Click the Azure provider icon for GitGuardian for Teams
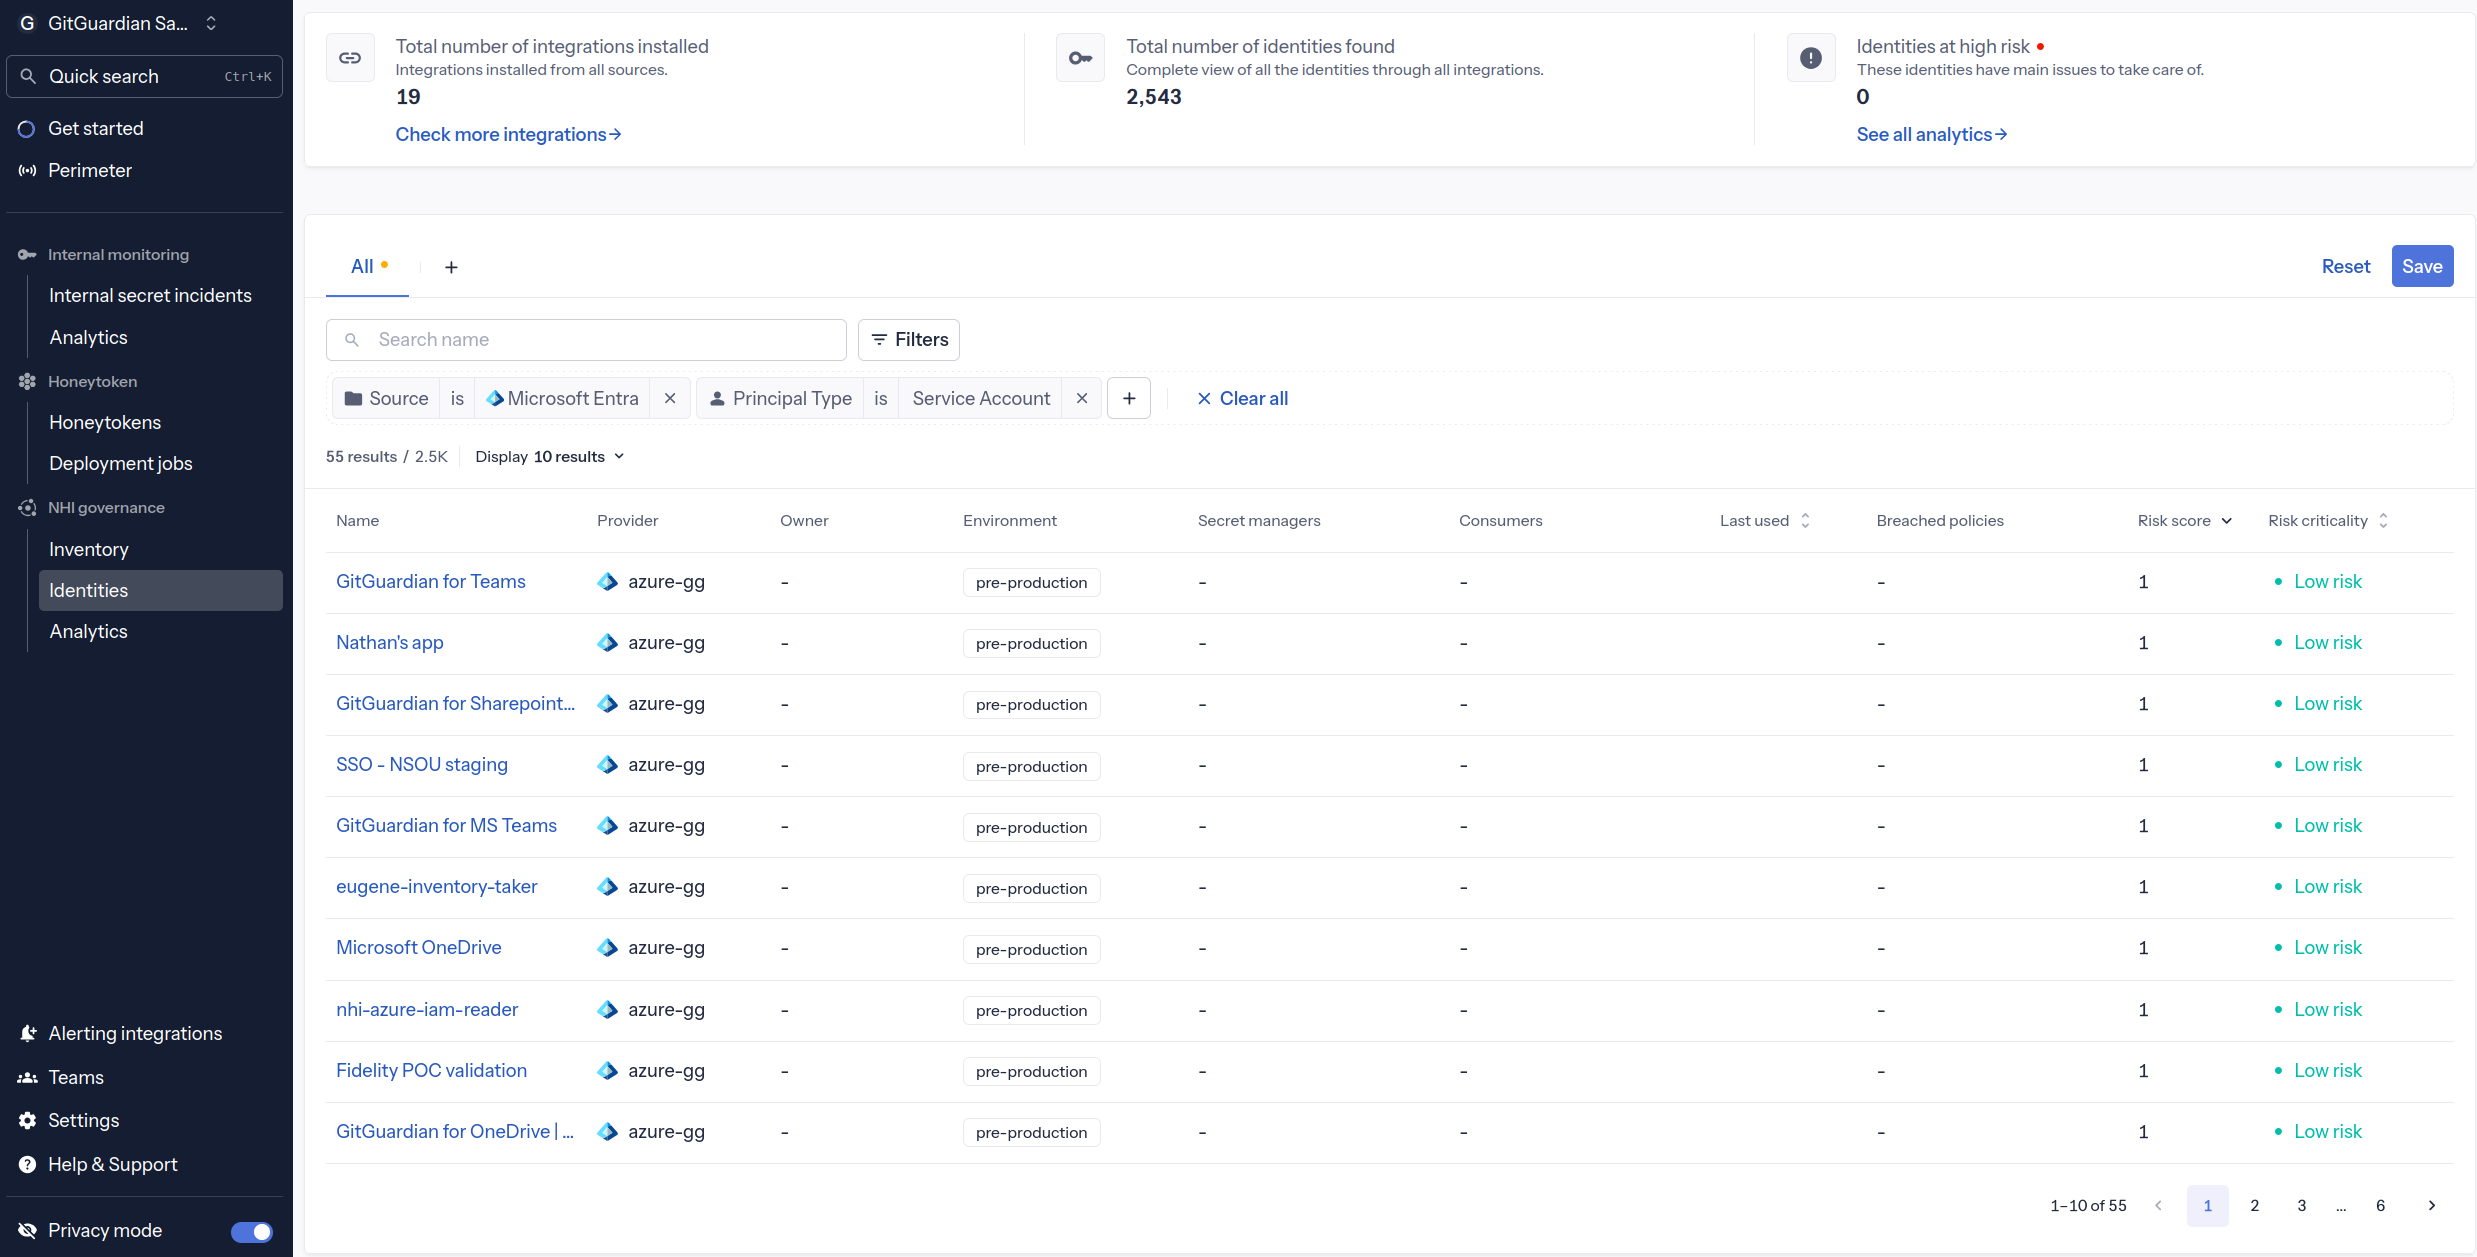This screenshot has width=2477, height=1257. pos(607,582)
